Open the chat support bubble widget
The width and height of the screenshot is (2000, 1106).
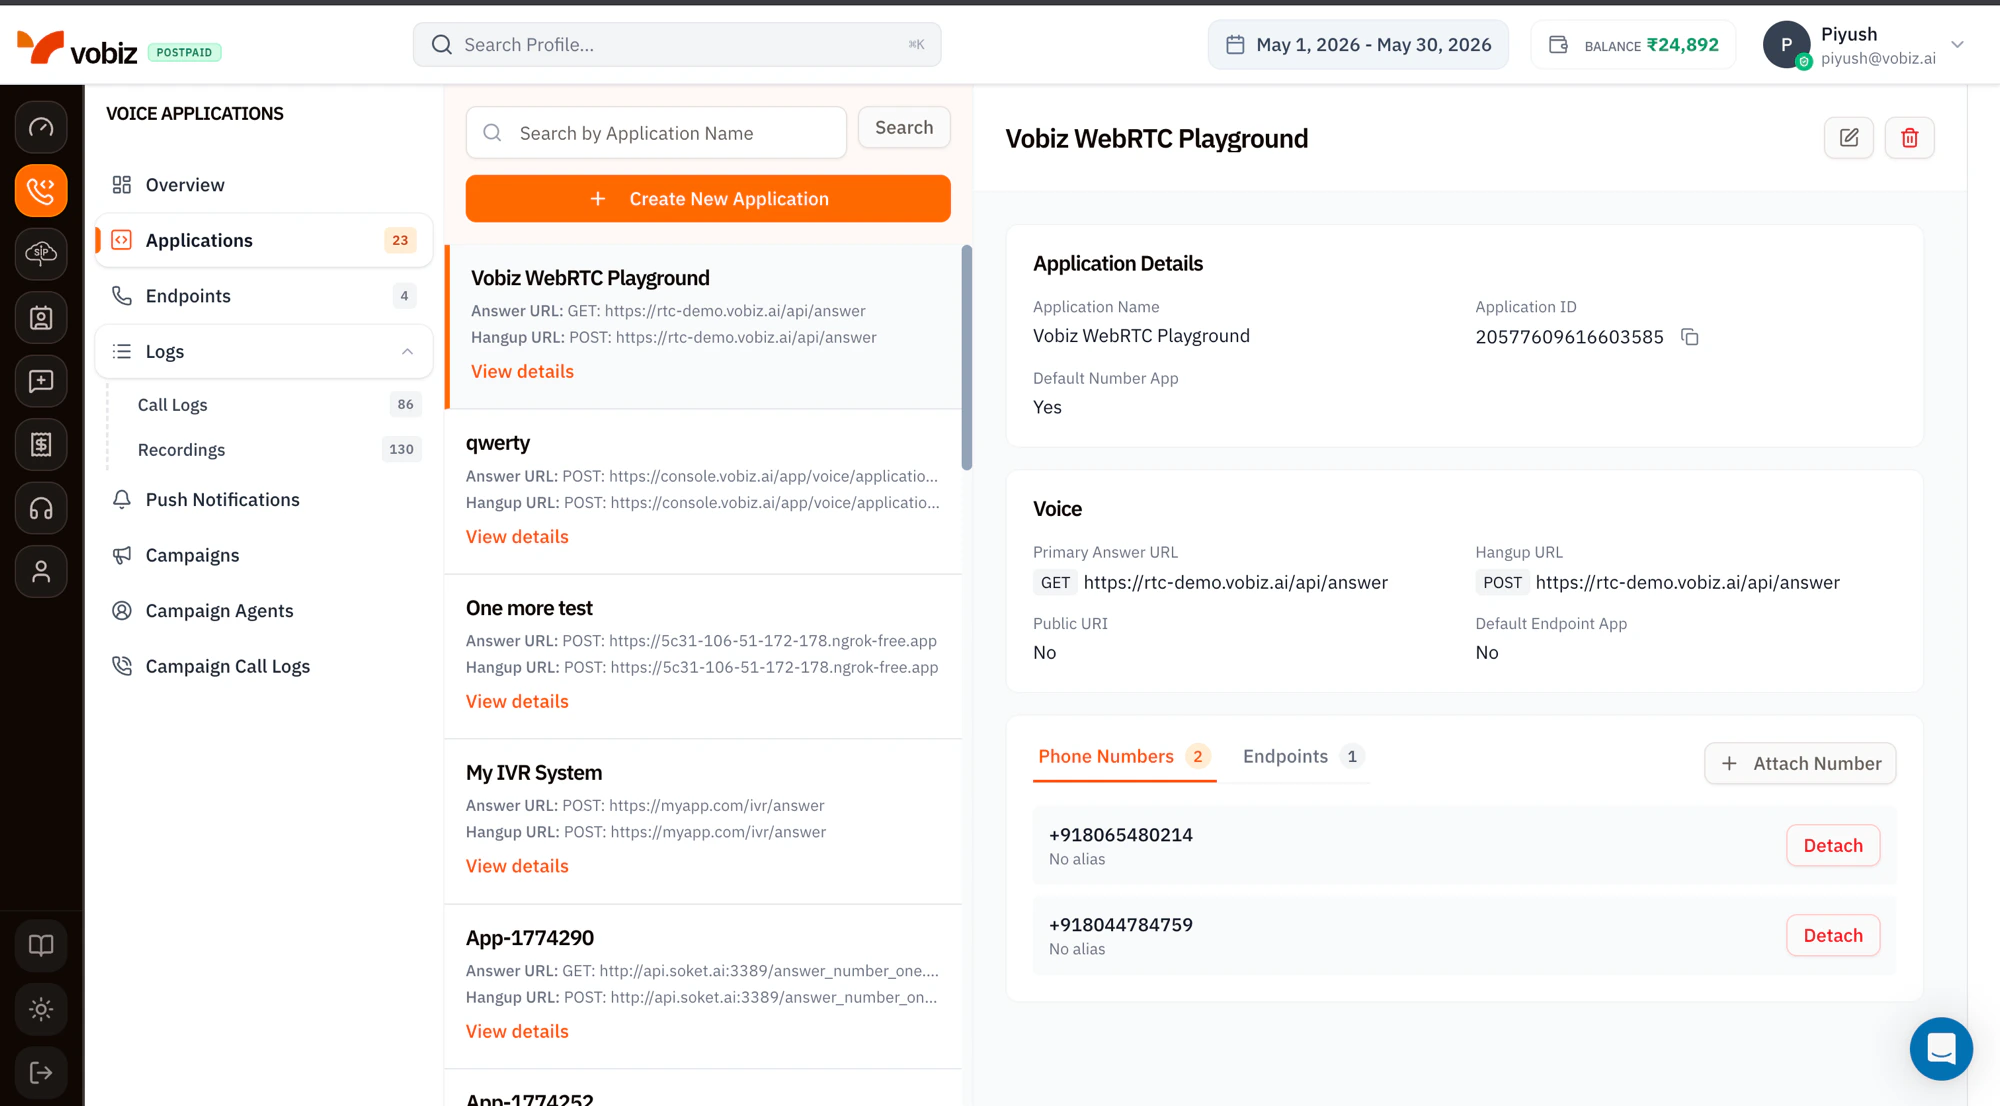click(x=1941, y=1049)
